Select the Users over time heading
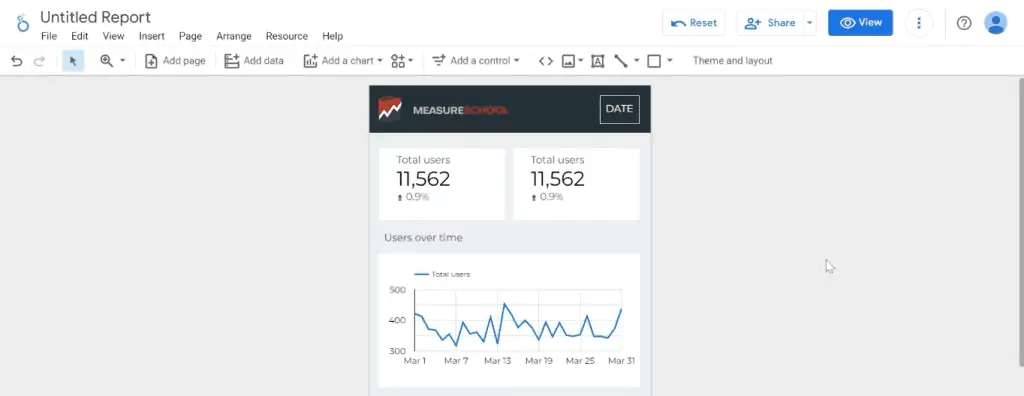 point(423,238)
